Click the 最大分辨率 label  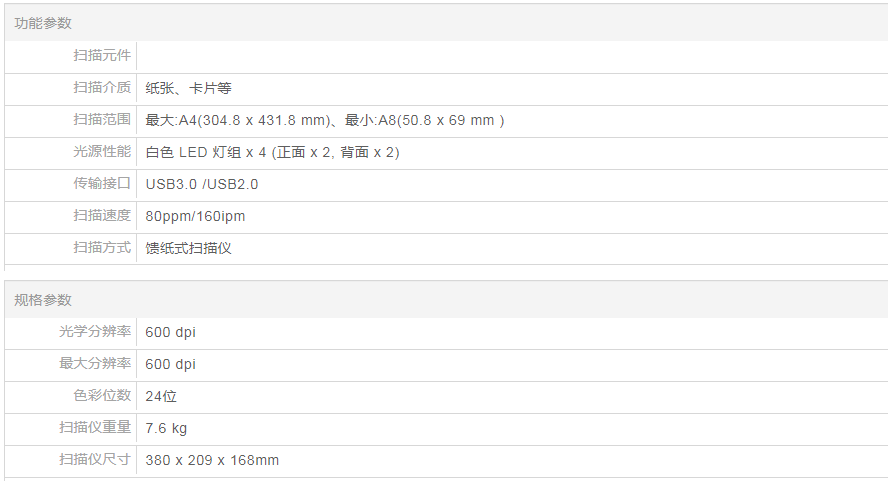pyautogui.click(x=95, y=364)
